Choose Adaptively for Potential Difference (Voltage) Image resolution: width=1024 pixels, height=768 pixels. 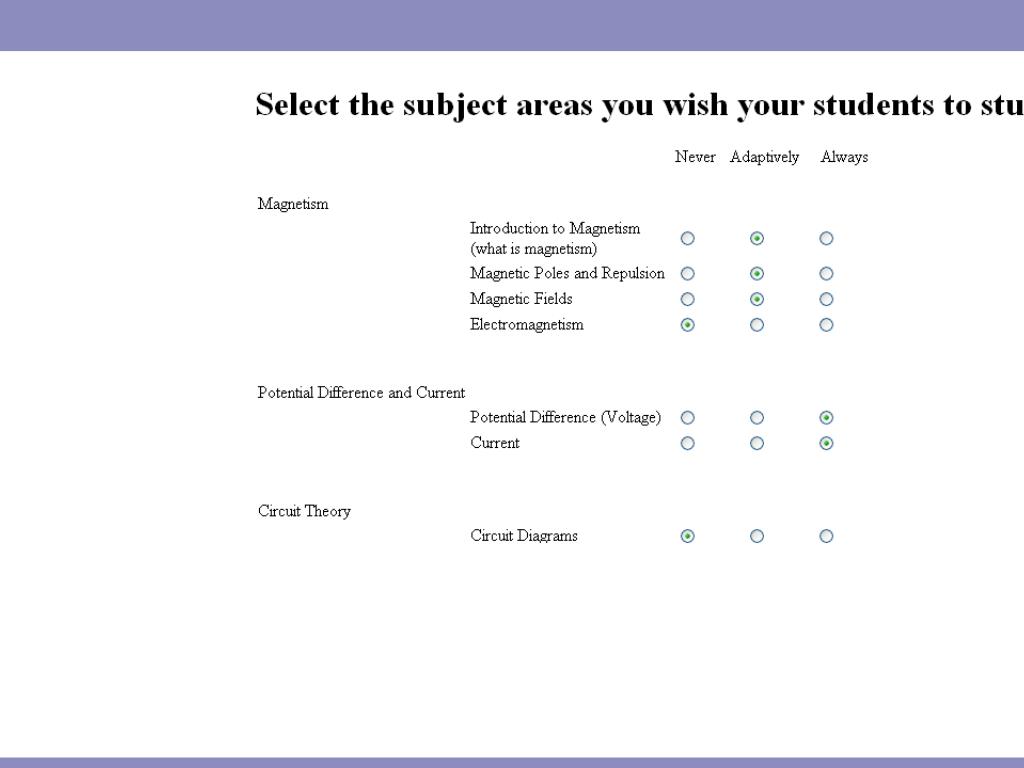point(757,418)
